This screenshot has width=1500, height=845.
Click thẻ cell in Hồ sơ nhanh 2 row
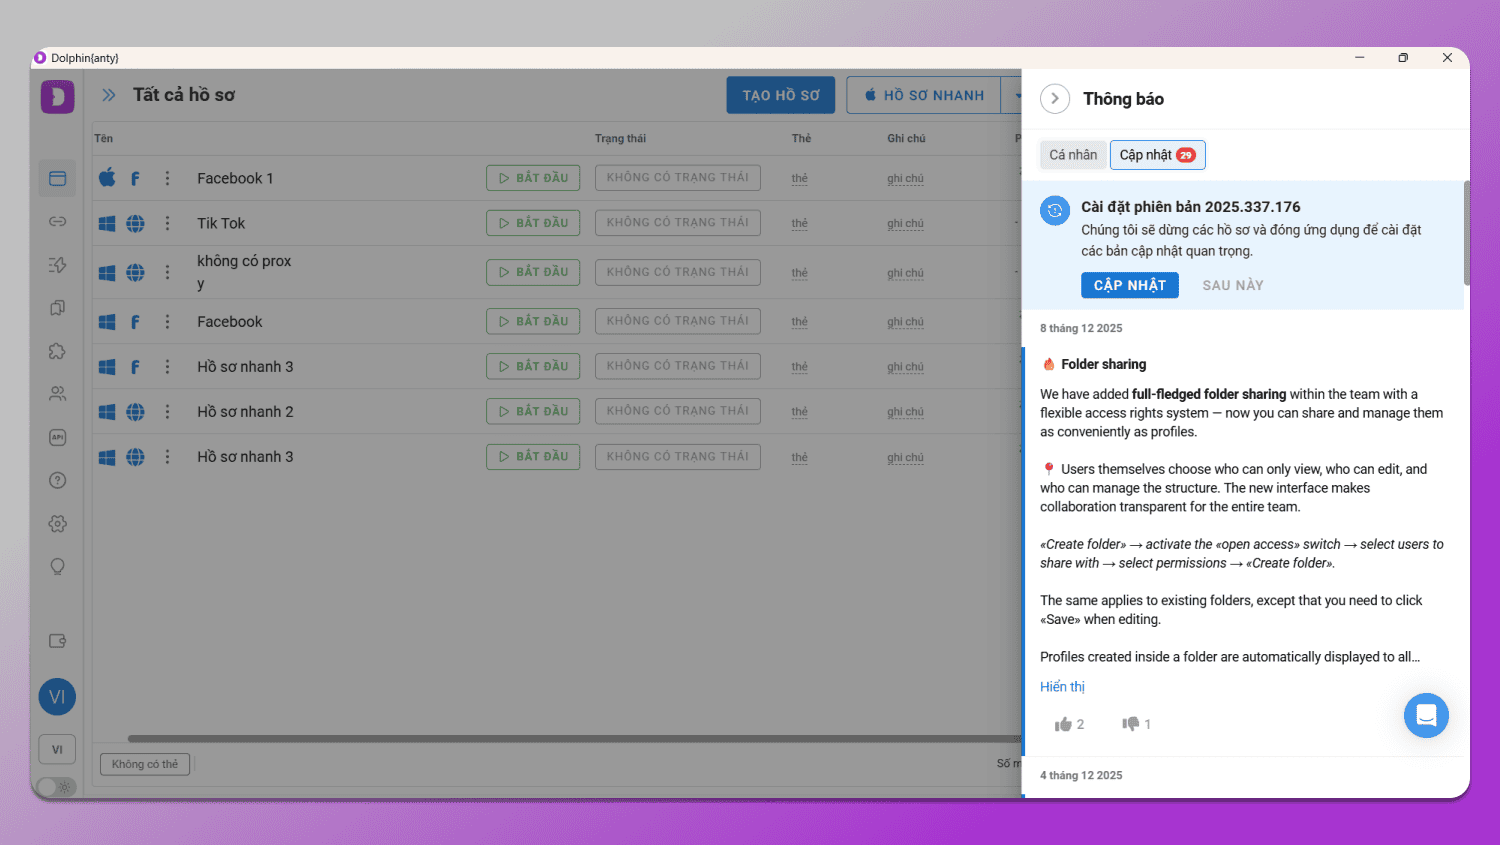pos(799,412)
